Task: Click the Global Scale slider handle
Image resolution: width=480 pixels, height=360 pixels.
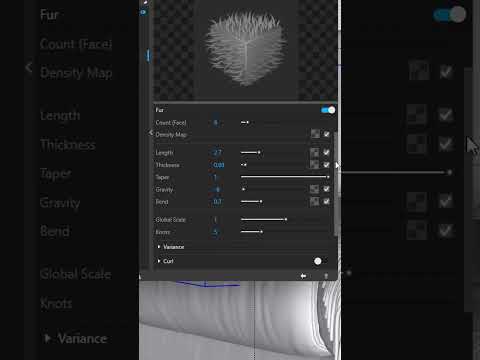Action: (286, 219)
